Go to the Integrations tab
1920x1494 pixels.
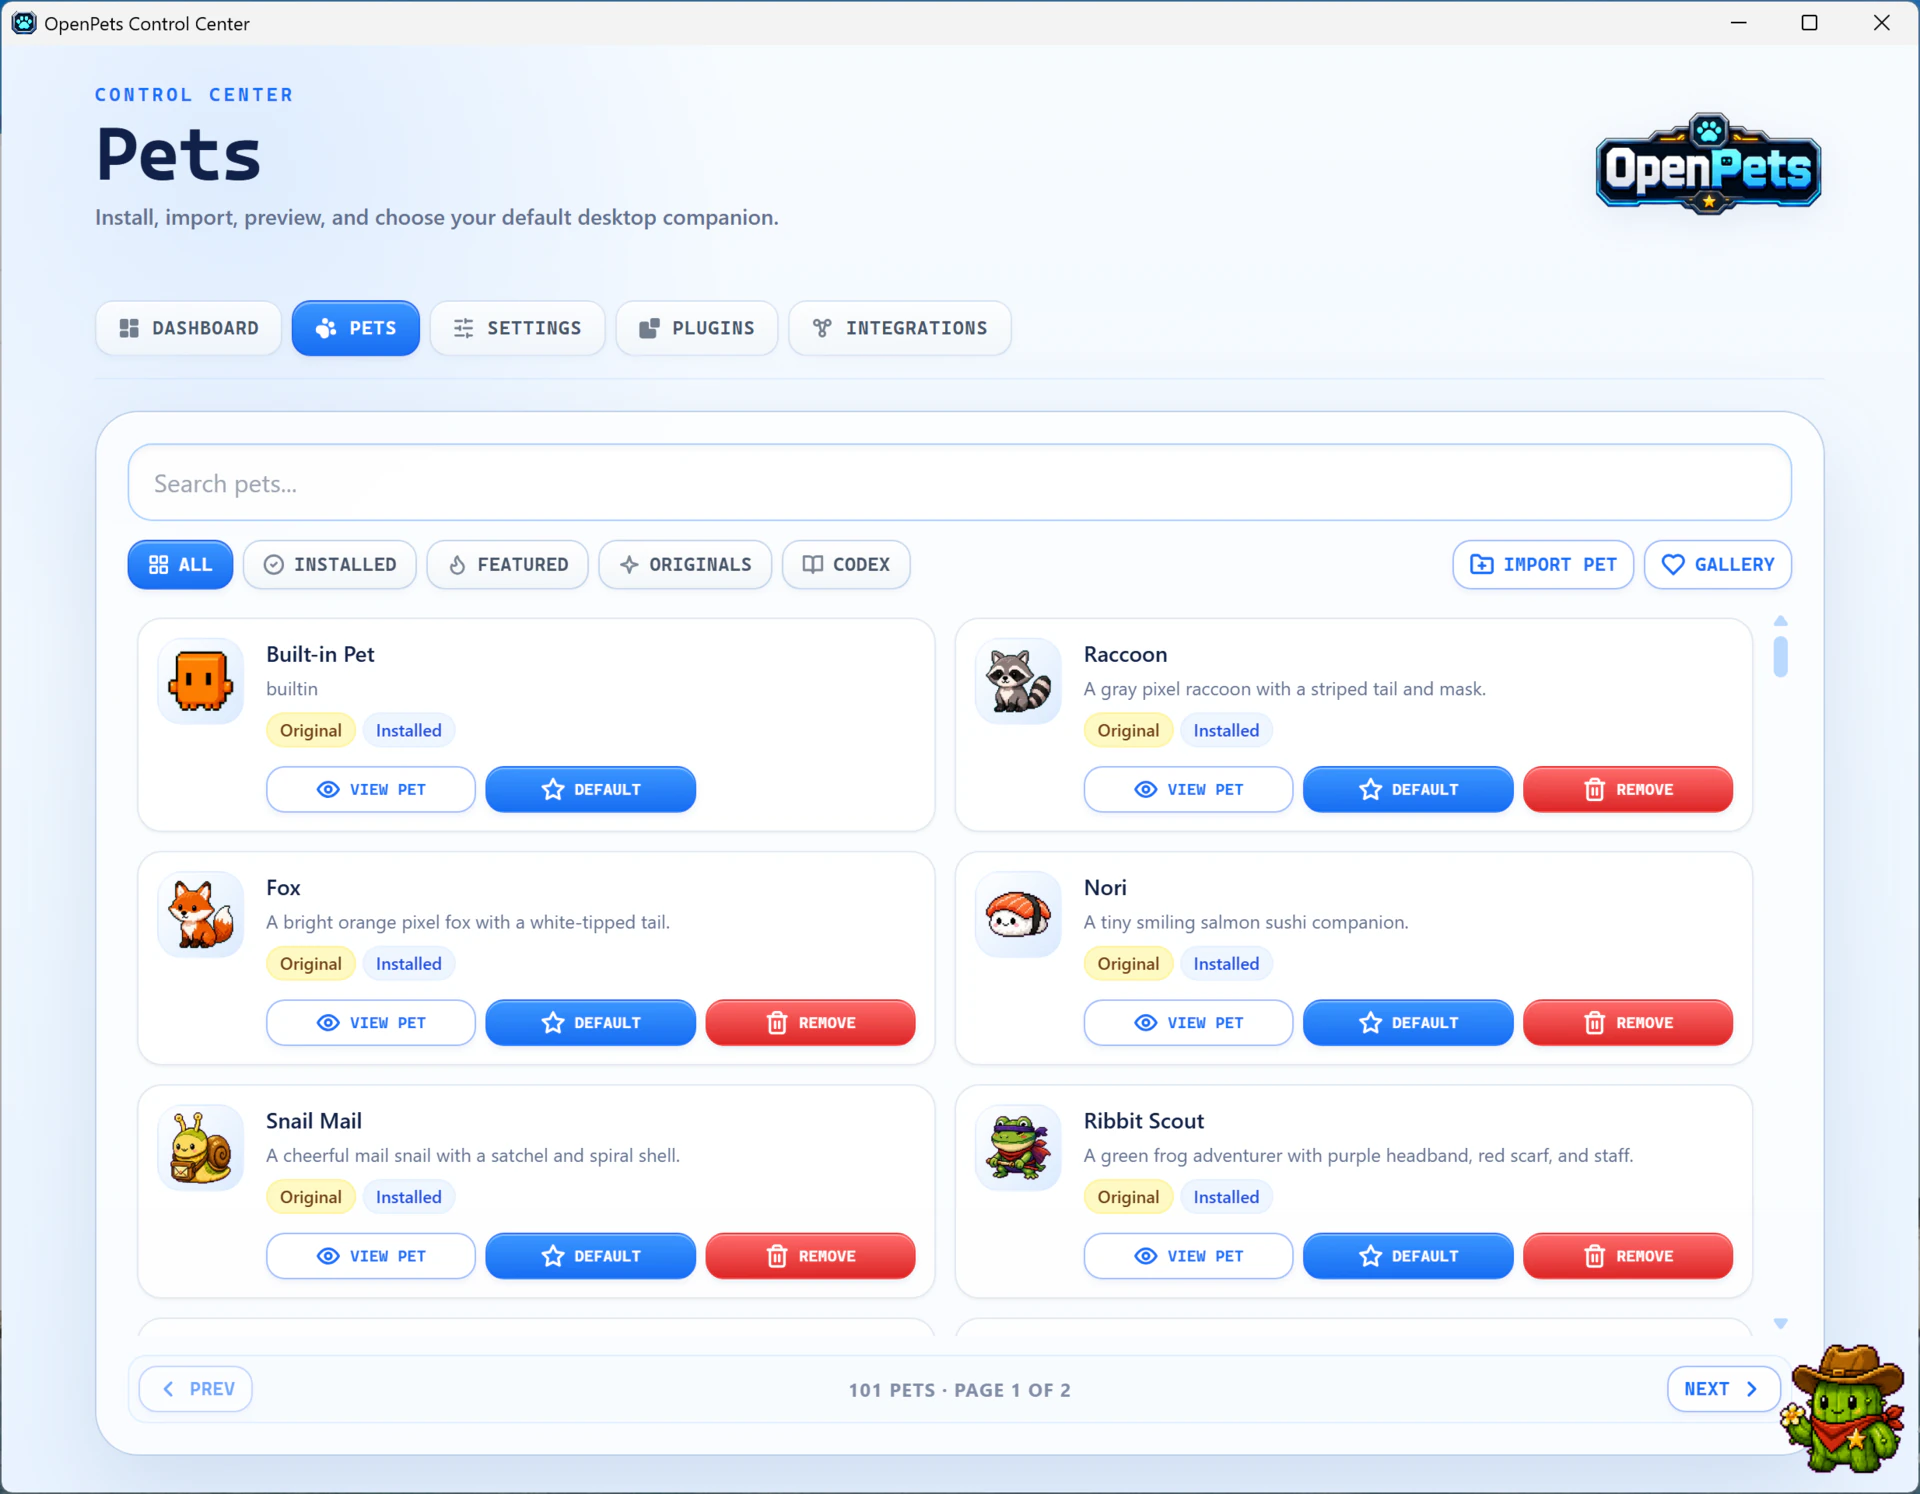click(899, 328)
